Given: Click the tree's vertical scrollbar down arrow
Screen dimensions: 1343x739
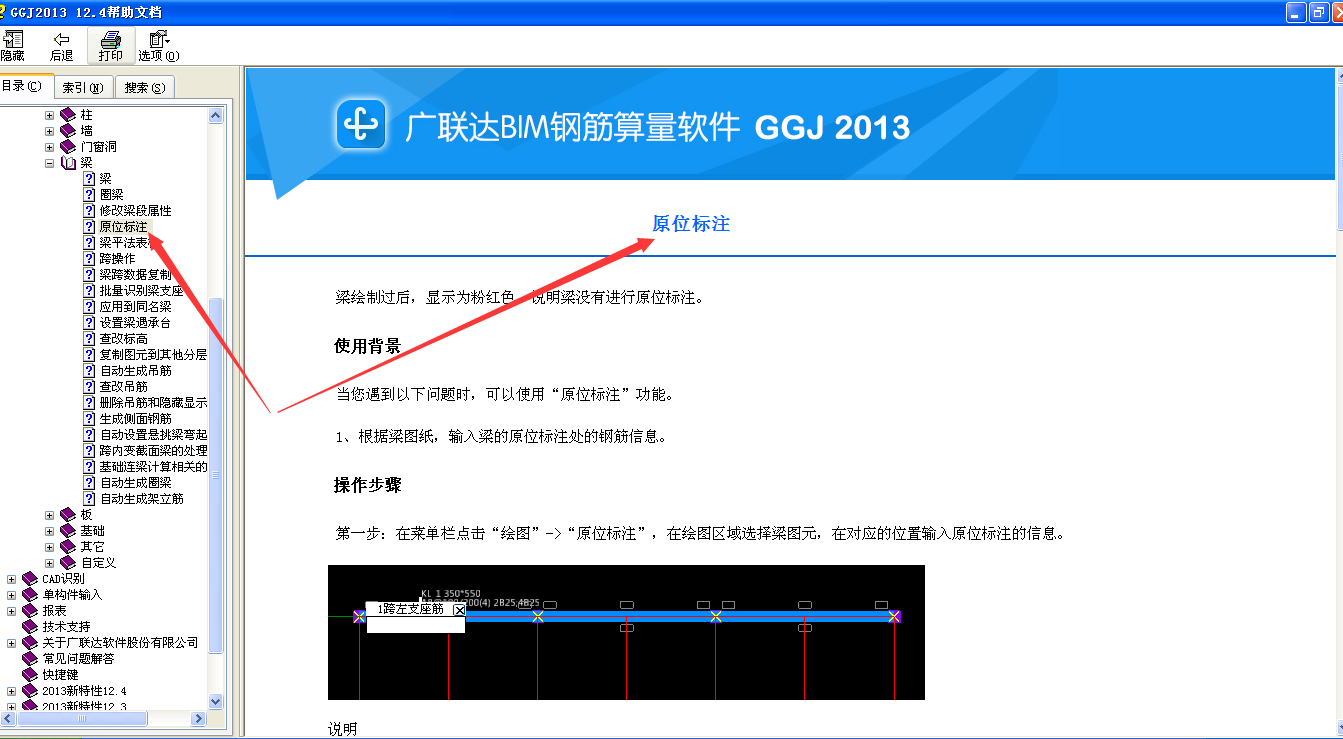Looking at the screenshot, I should [x=215, y=702].
